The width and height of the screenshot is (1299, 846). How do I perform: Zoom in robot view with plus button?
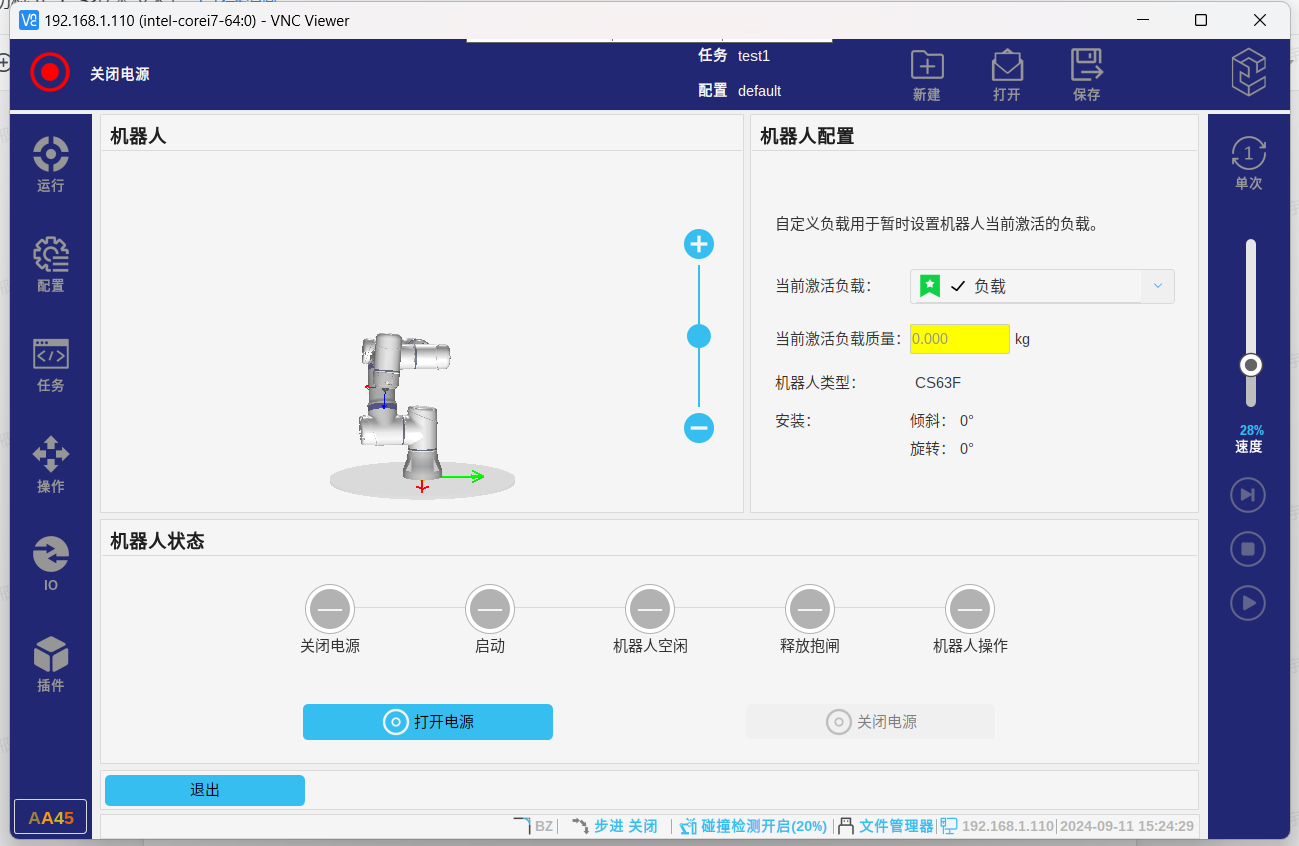click(x=699, y=244)
